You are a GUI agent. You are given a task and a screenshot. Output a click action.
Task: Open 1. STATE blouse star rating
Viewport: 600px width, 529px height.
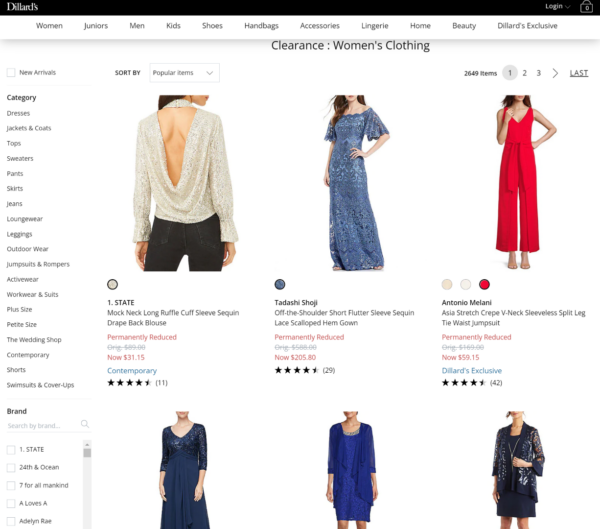(129, 382)
